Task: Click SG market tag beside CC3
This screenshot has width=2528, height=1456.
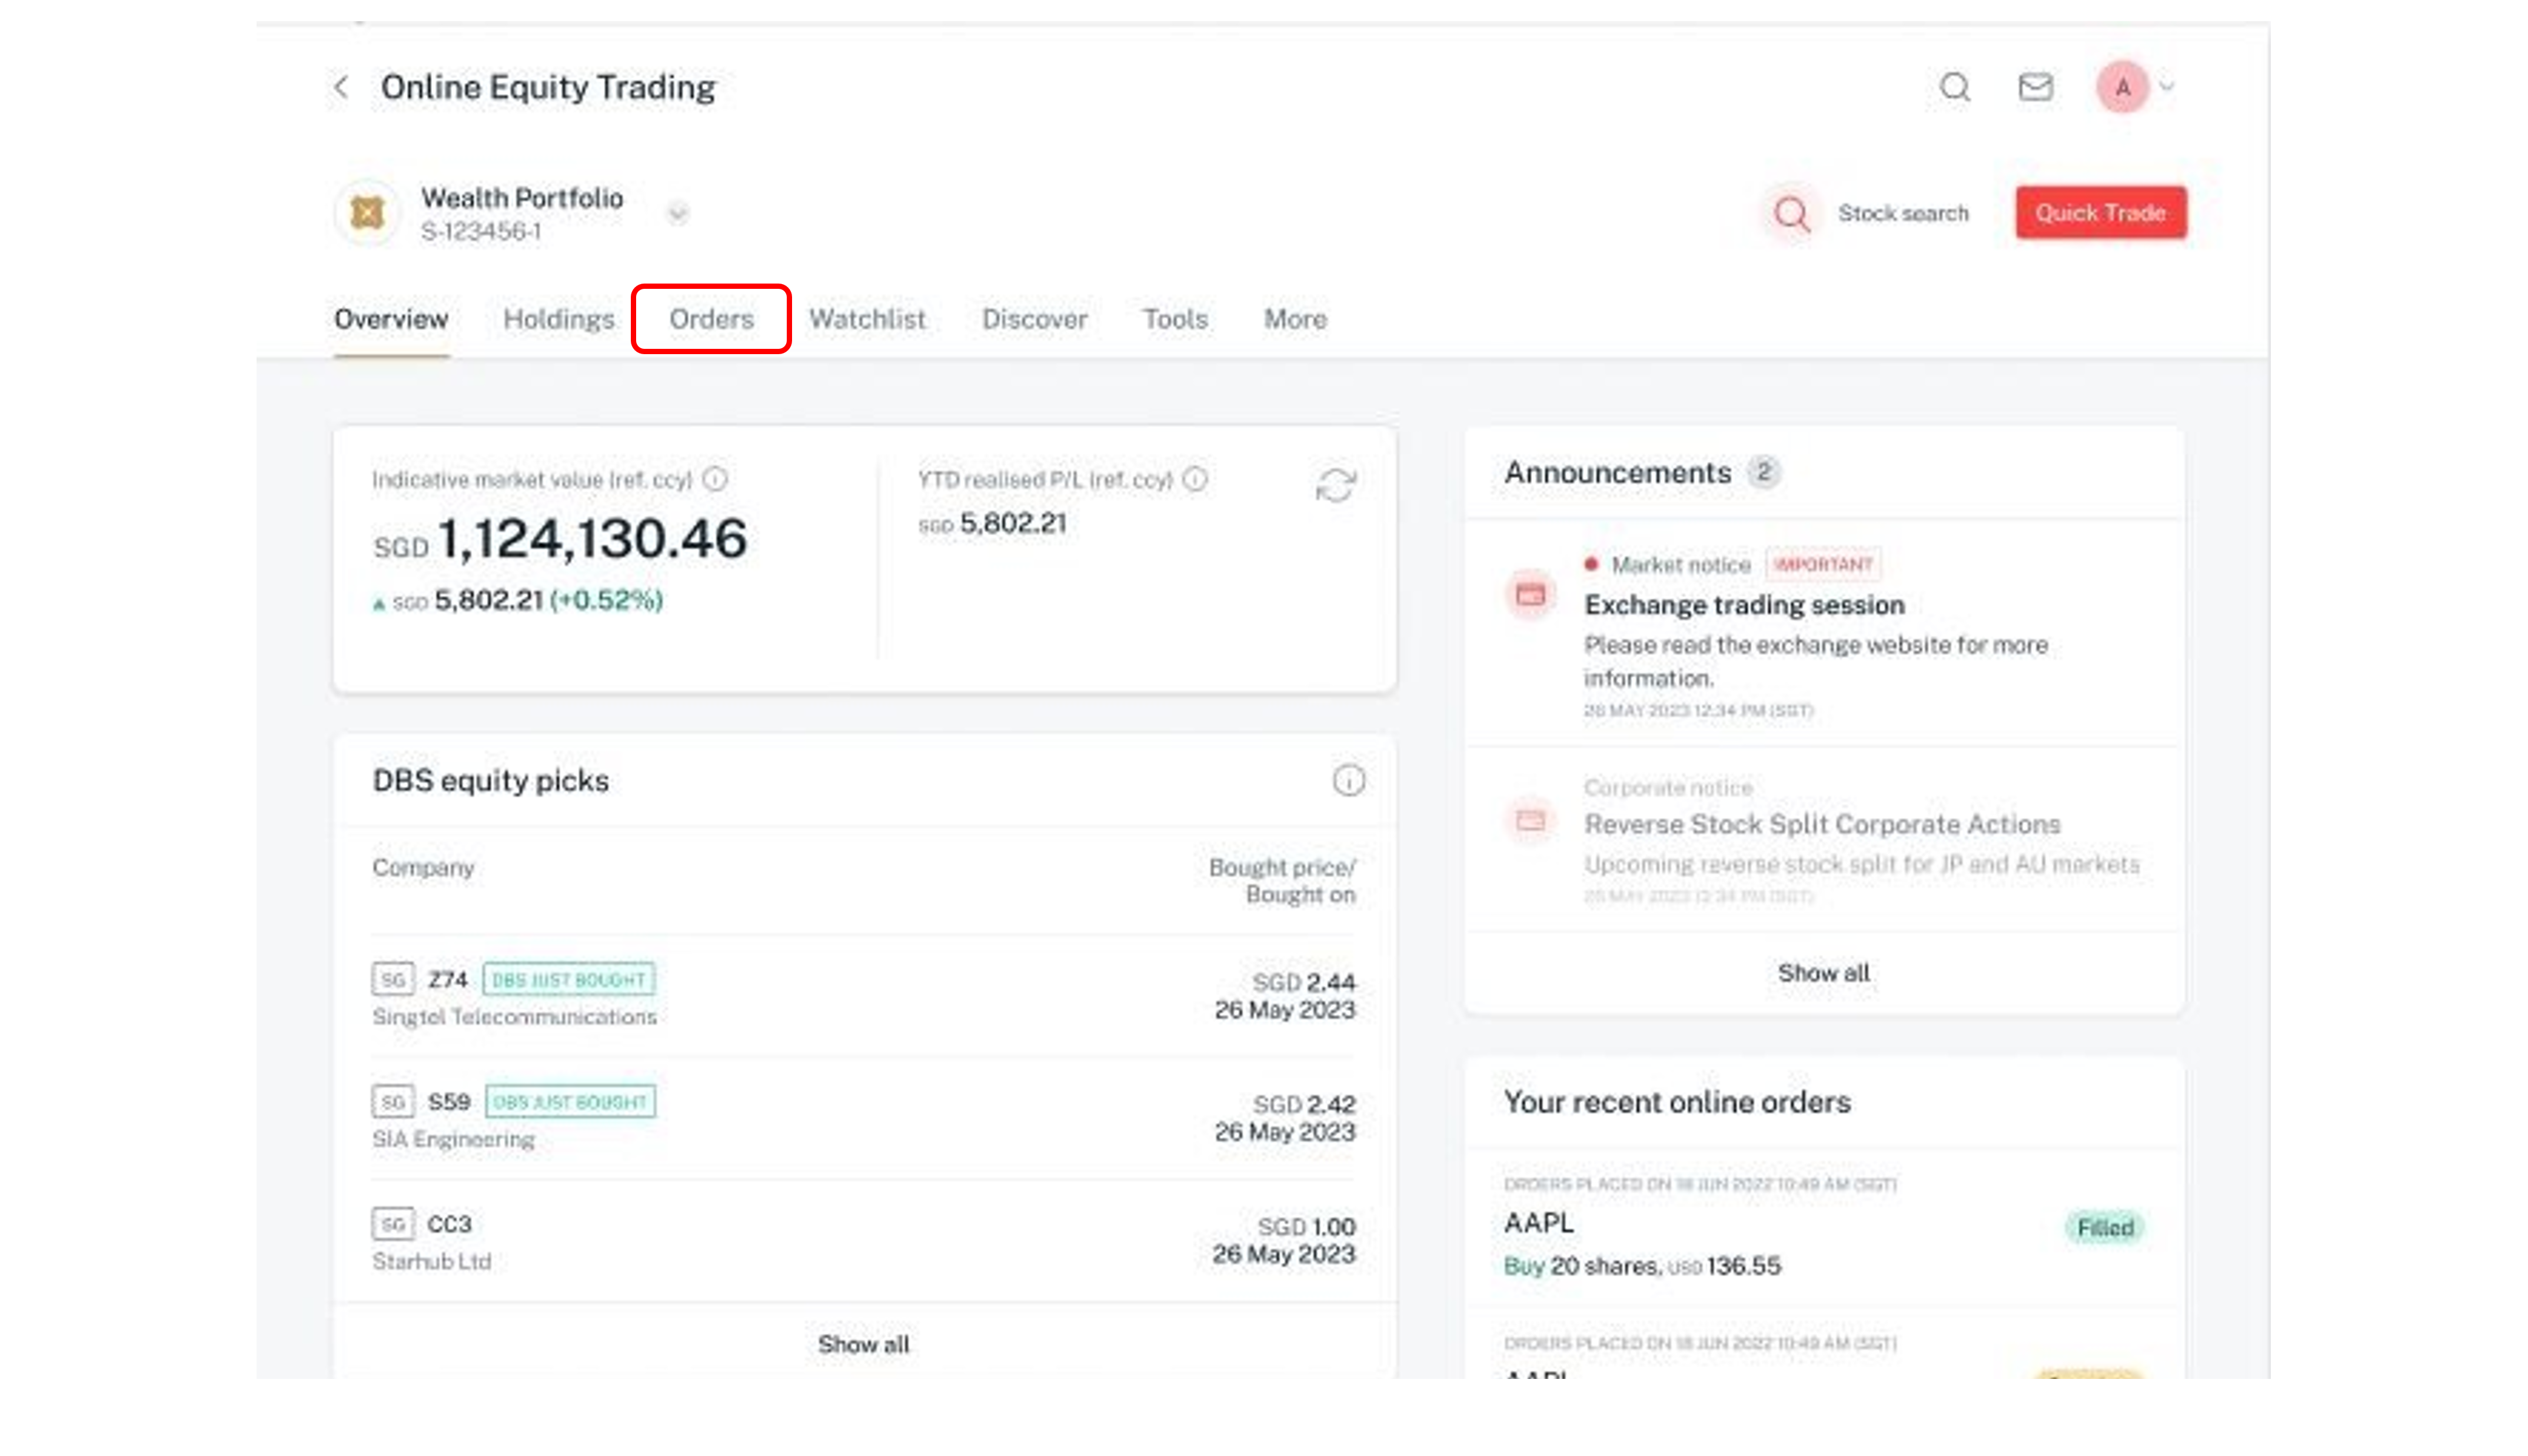Action: click(393, 1223)
